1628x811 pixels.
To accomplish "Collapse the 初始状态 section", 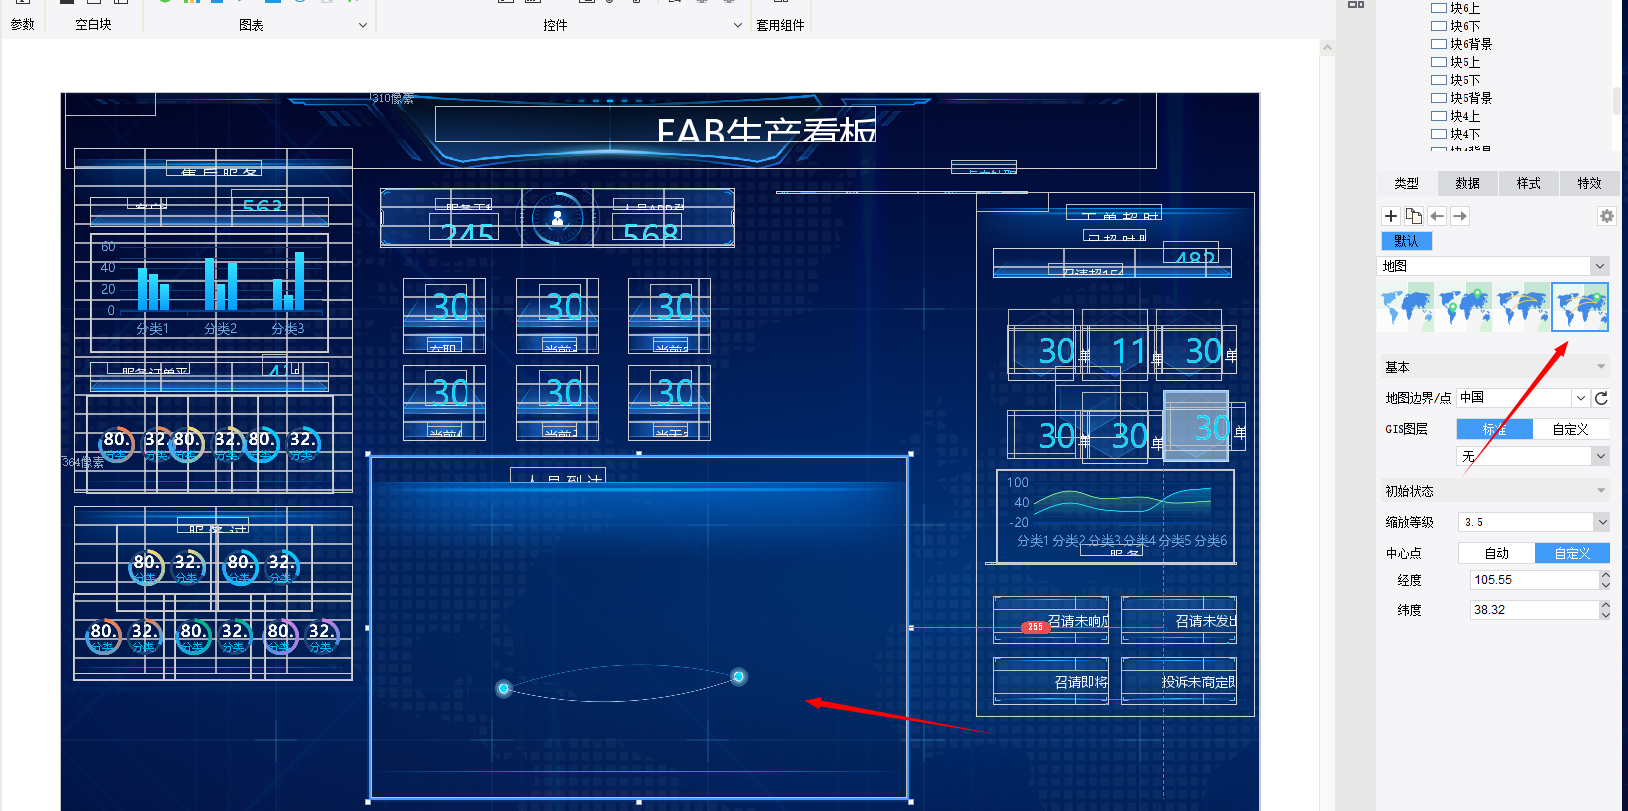I will pyautogui.click(x=1601, y=491).
